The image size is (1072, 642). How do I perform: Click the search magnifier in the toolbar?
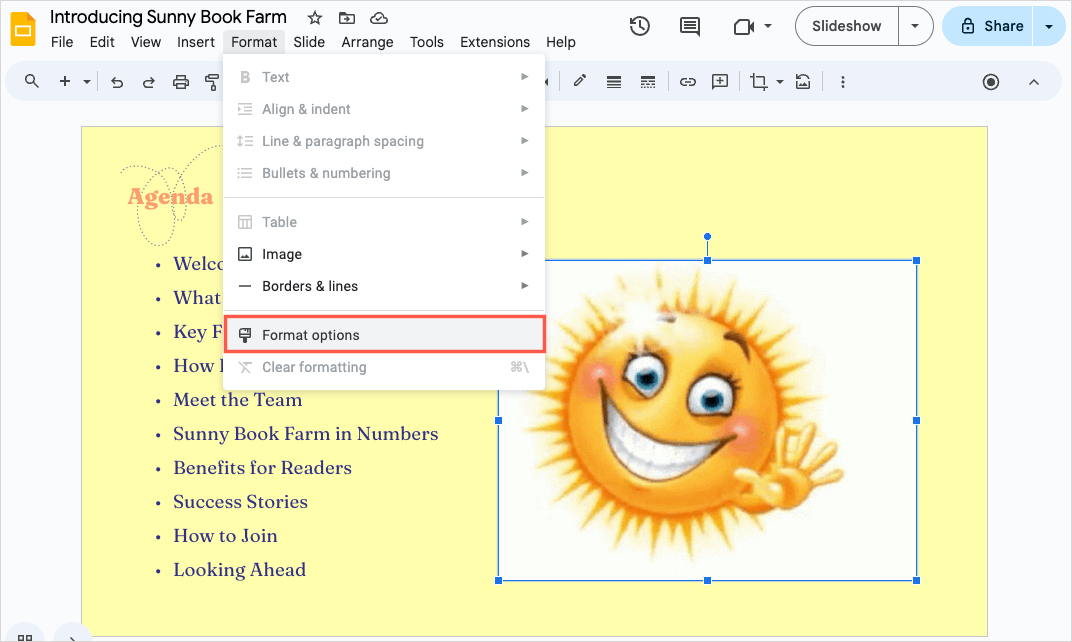coord(31,81)
